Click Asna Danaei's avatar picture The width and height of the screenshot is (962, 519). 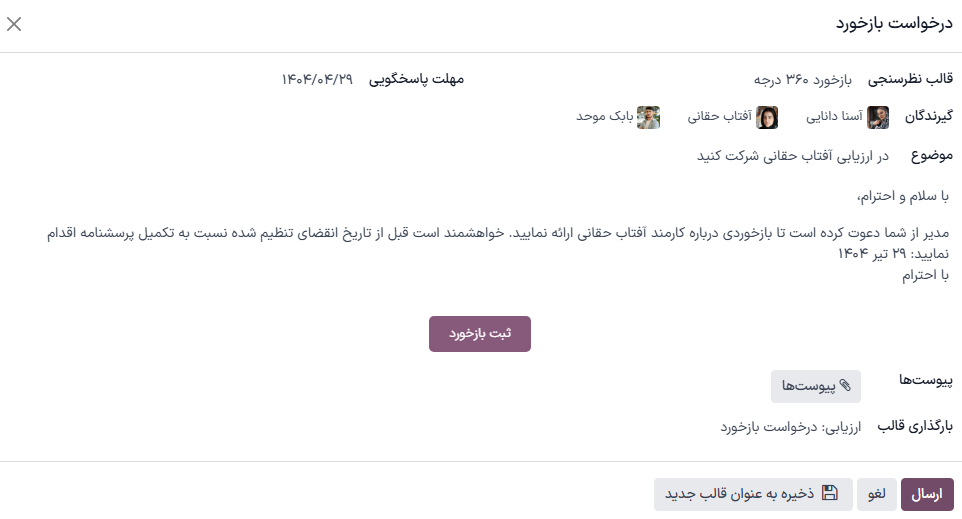[878, 117]
